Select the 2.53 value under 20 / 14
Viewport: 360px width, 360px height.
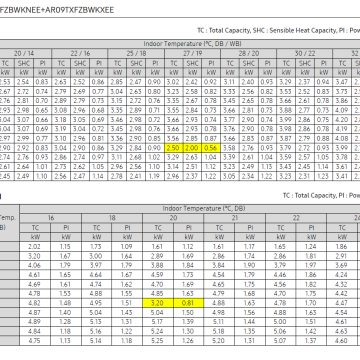pyautogui.click(x=6, y=82)
